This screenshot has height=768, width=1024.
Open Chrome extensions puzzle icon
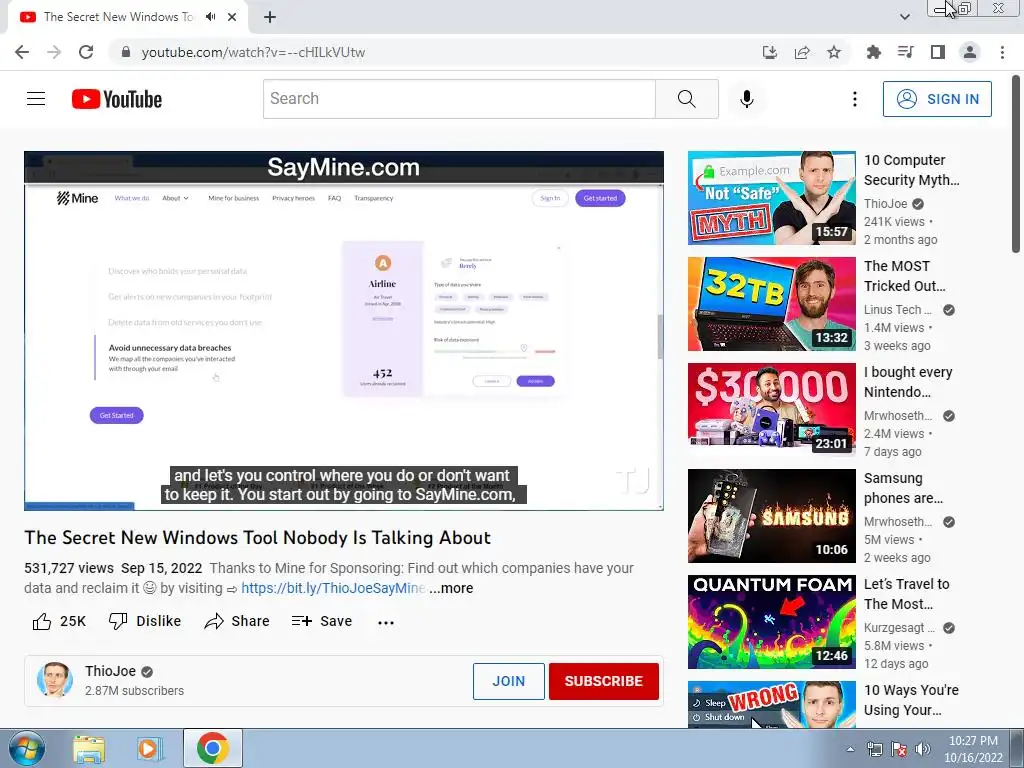(874, 52)
